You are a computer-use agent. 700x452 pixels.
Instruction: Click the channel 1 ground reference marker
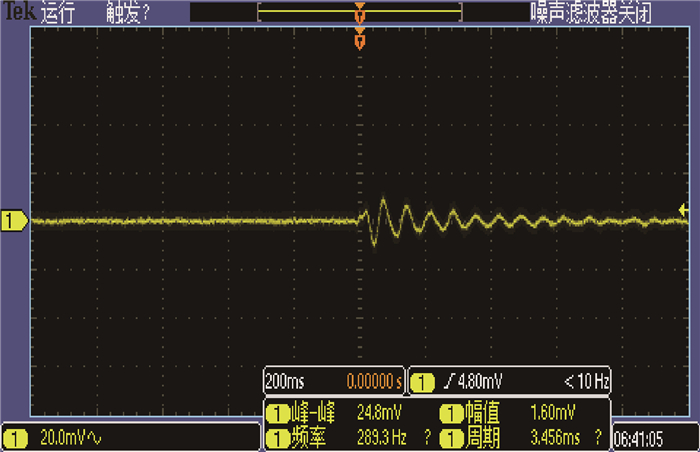(14, 220)
